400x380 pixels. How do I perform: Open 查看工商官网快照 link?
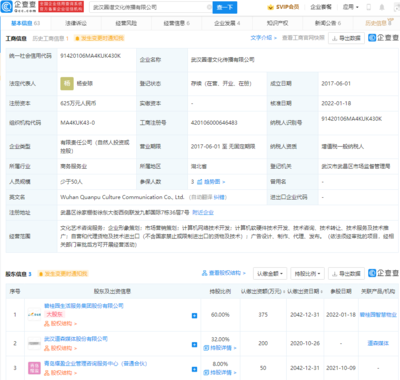click(303, 38)
